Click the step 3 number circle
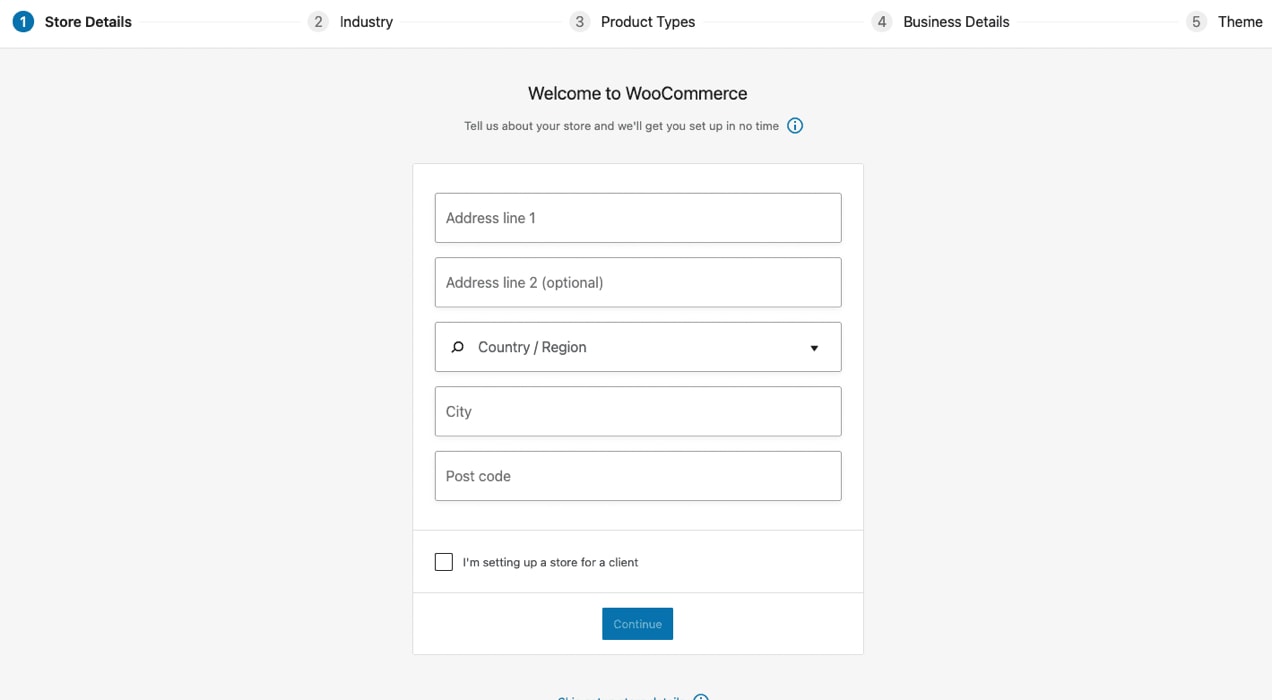Image resolution: width=1272 pixels, height=700 pixels. (x=580, y=22)
